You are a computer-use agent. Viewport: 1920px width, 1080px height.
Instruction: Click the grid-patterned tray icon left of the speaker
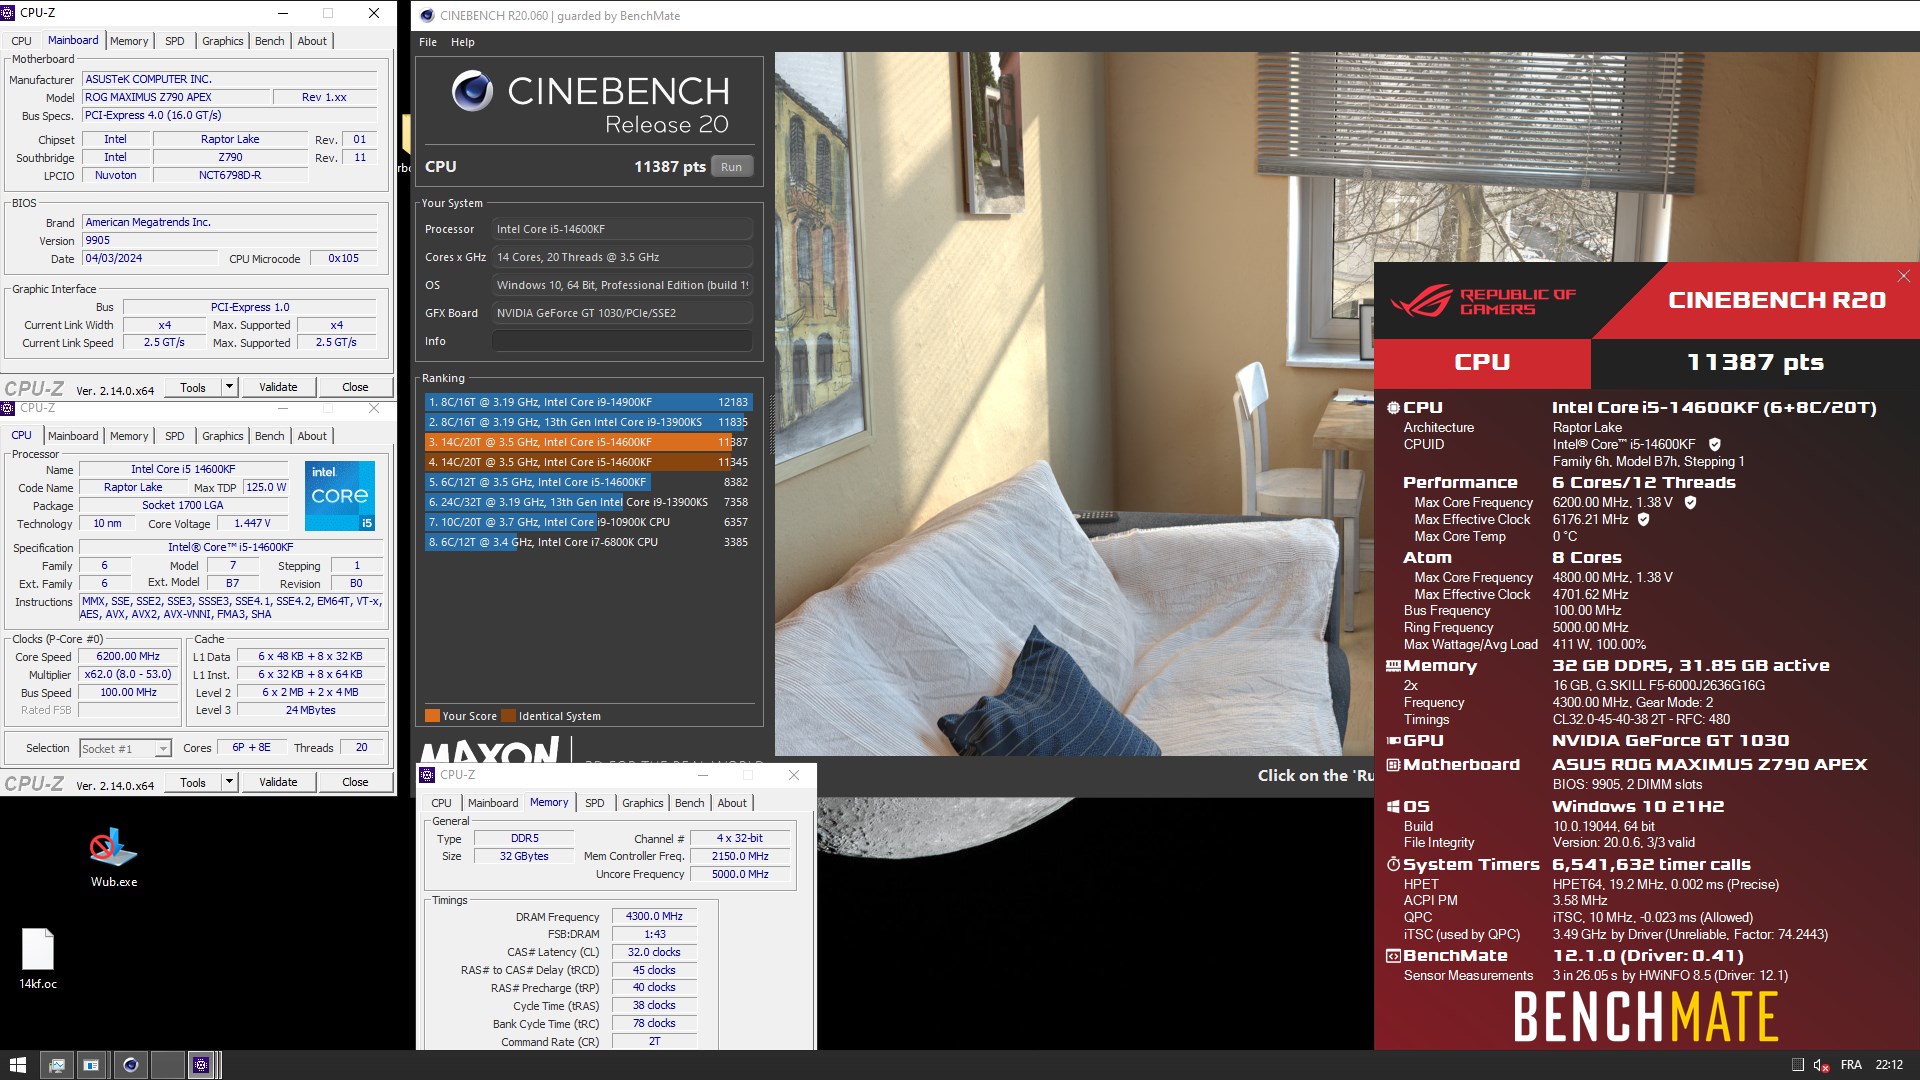(1797, 1065)
